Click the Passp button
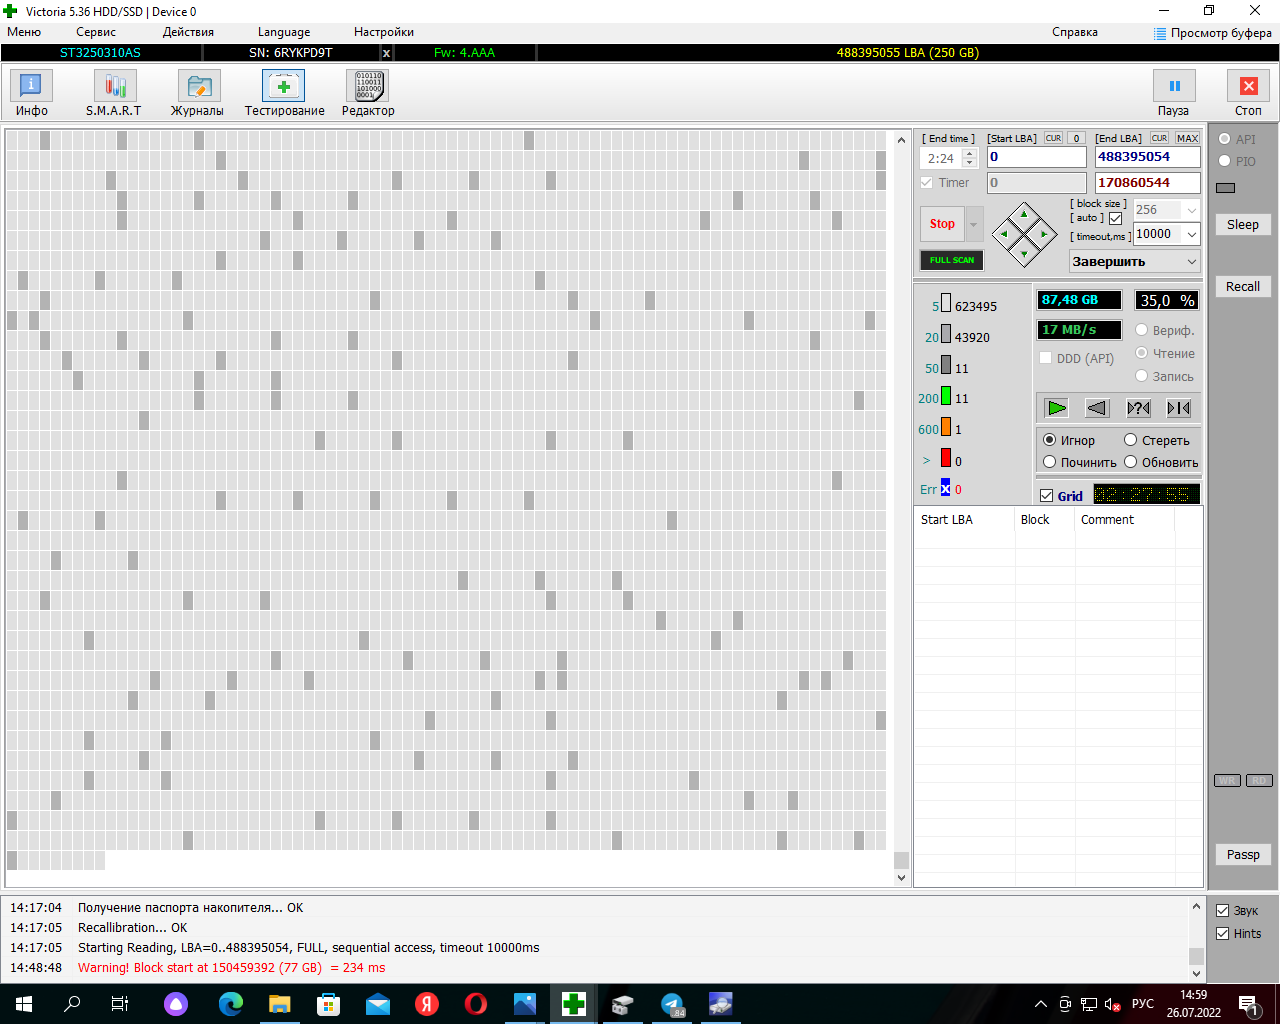Image resolution: width=1280 pixels, height=1024 pixels. (1243, 854)
